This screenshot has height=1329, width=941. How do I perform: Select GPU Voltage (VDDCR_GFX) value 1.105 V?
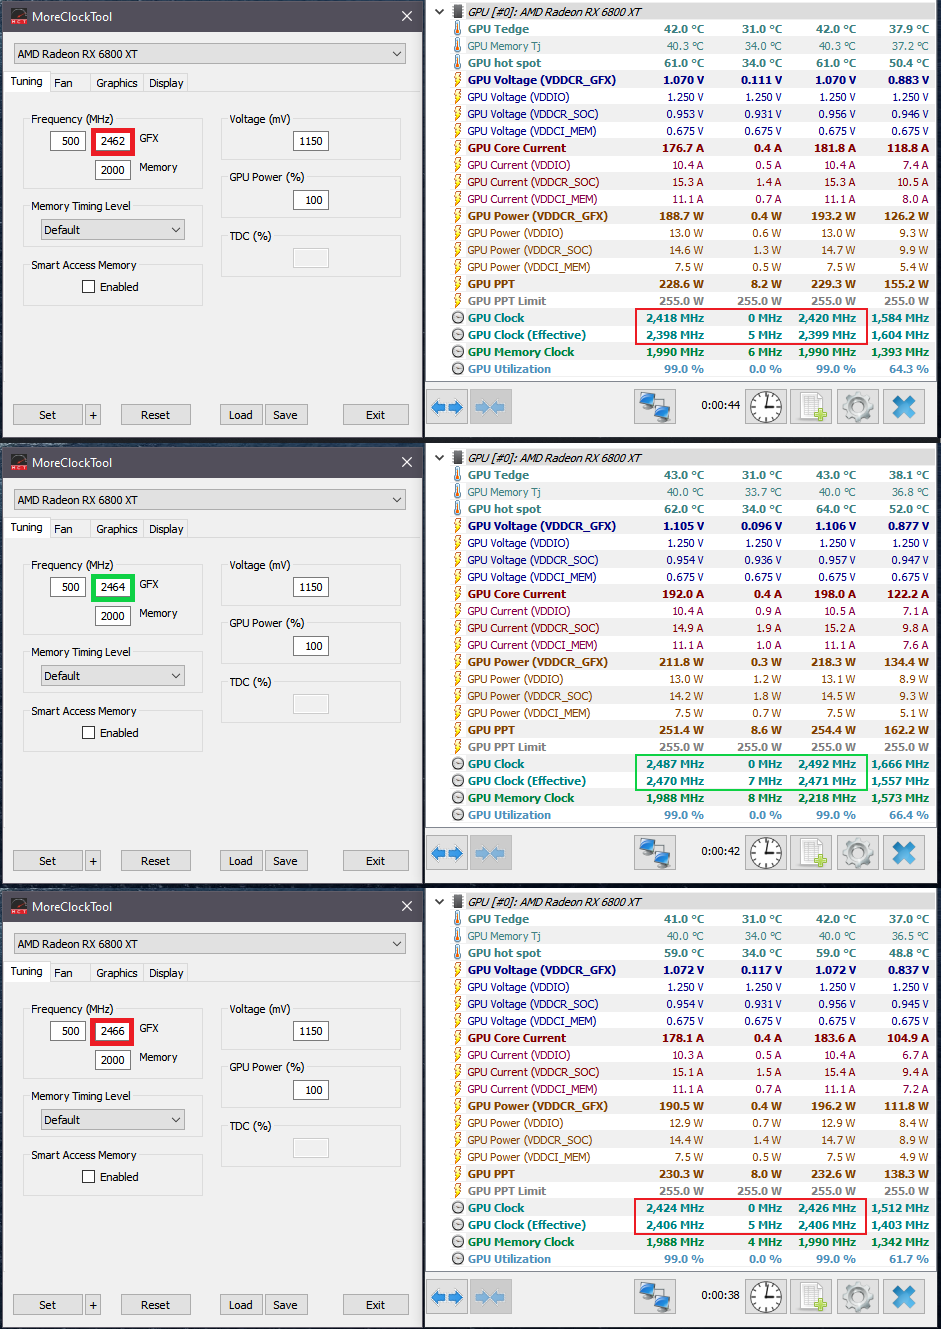684,526
